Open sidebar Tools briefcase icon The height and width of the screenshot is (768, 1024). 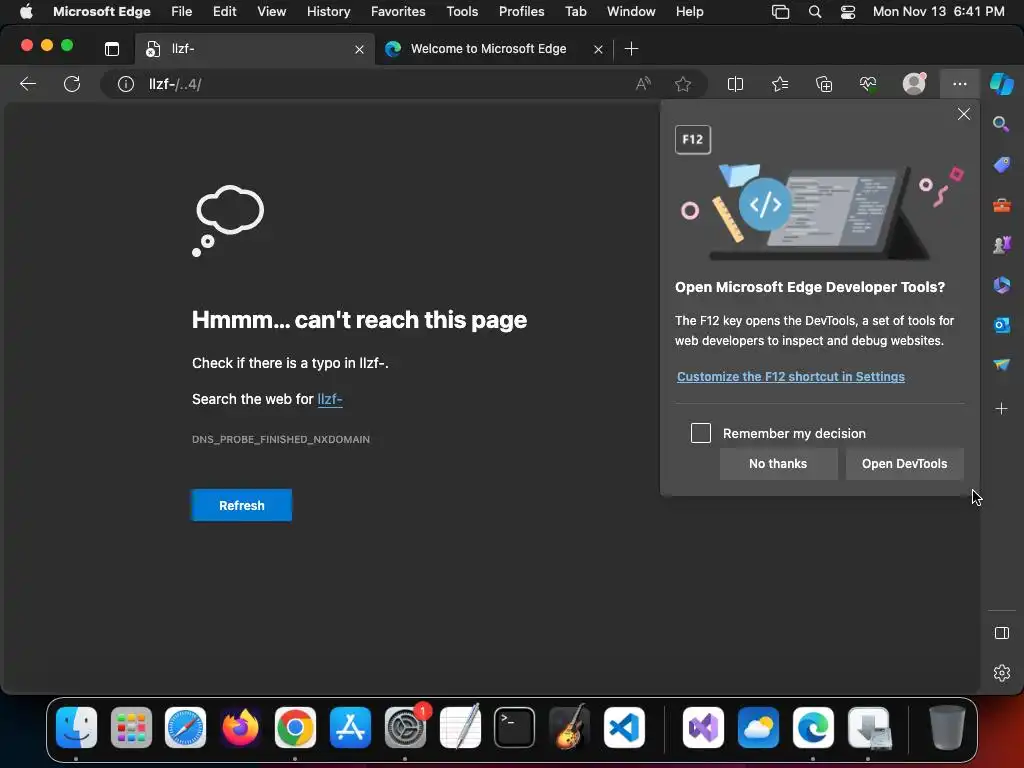1002,206
